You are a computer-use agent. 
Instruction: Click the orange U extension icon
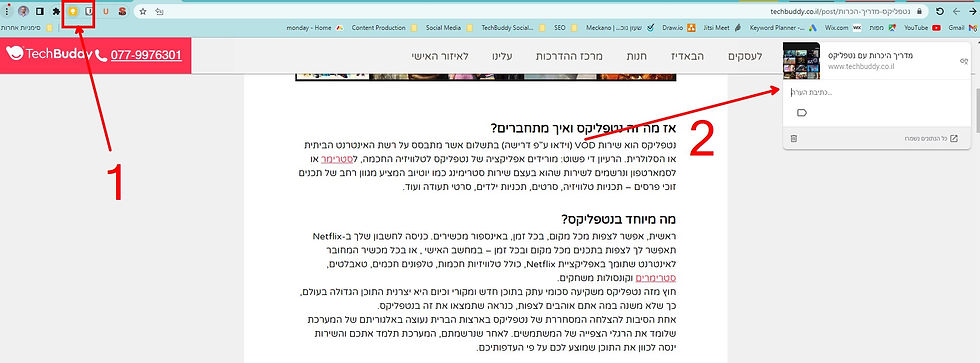coord(106,11)
